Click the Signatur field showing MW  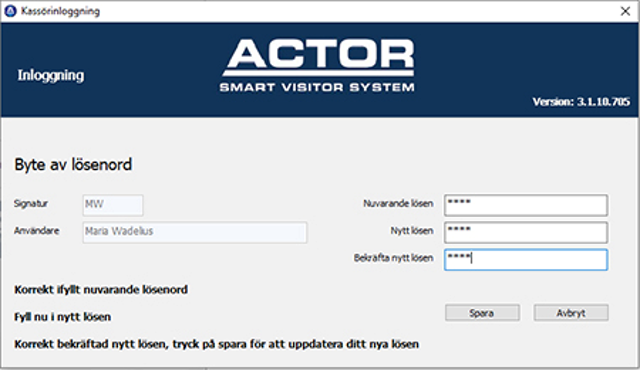pyautogui.click(x=113, y=205)
